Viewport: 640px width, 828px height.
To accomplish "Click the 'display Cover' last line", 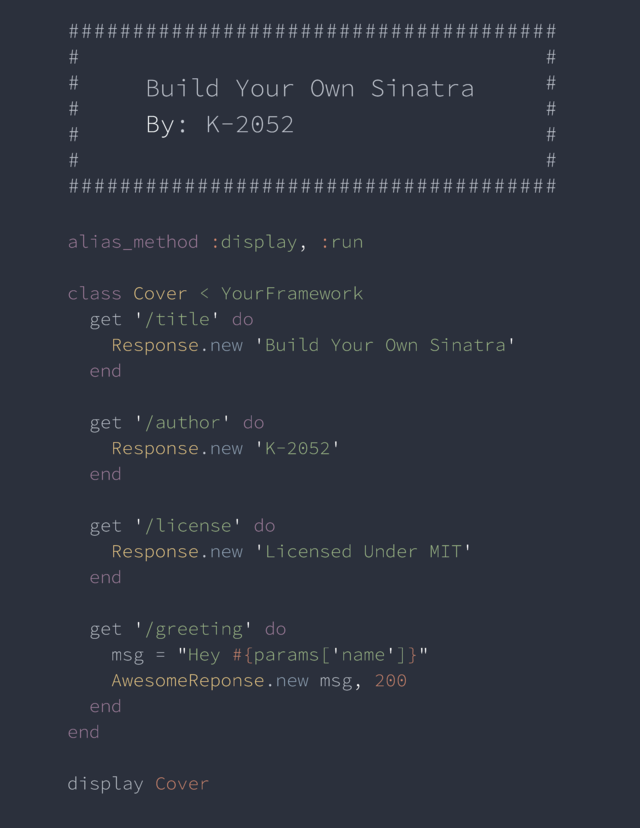I will (x=138, y=784).
